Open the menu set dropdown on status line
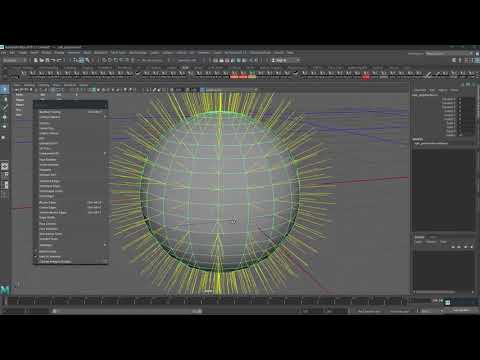 (15, 60)
